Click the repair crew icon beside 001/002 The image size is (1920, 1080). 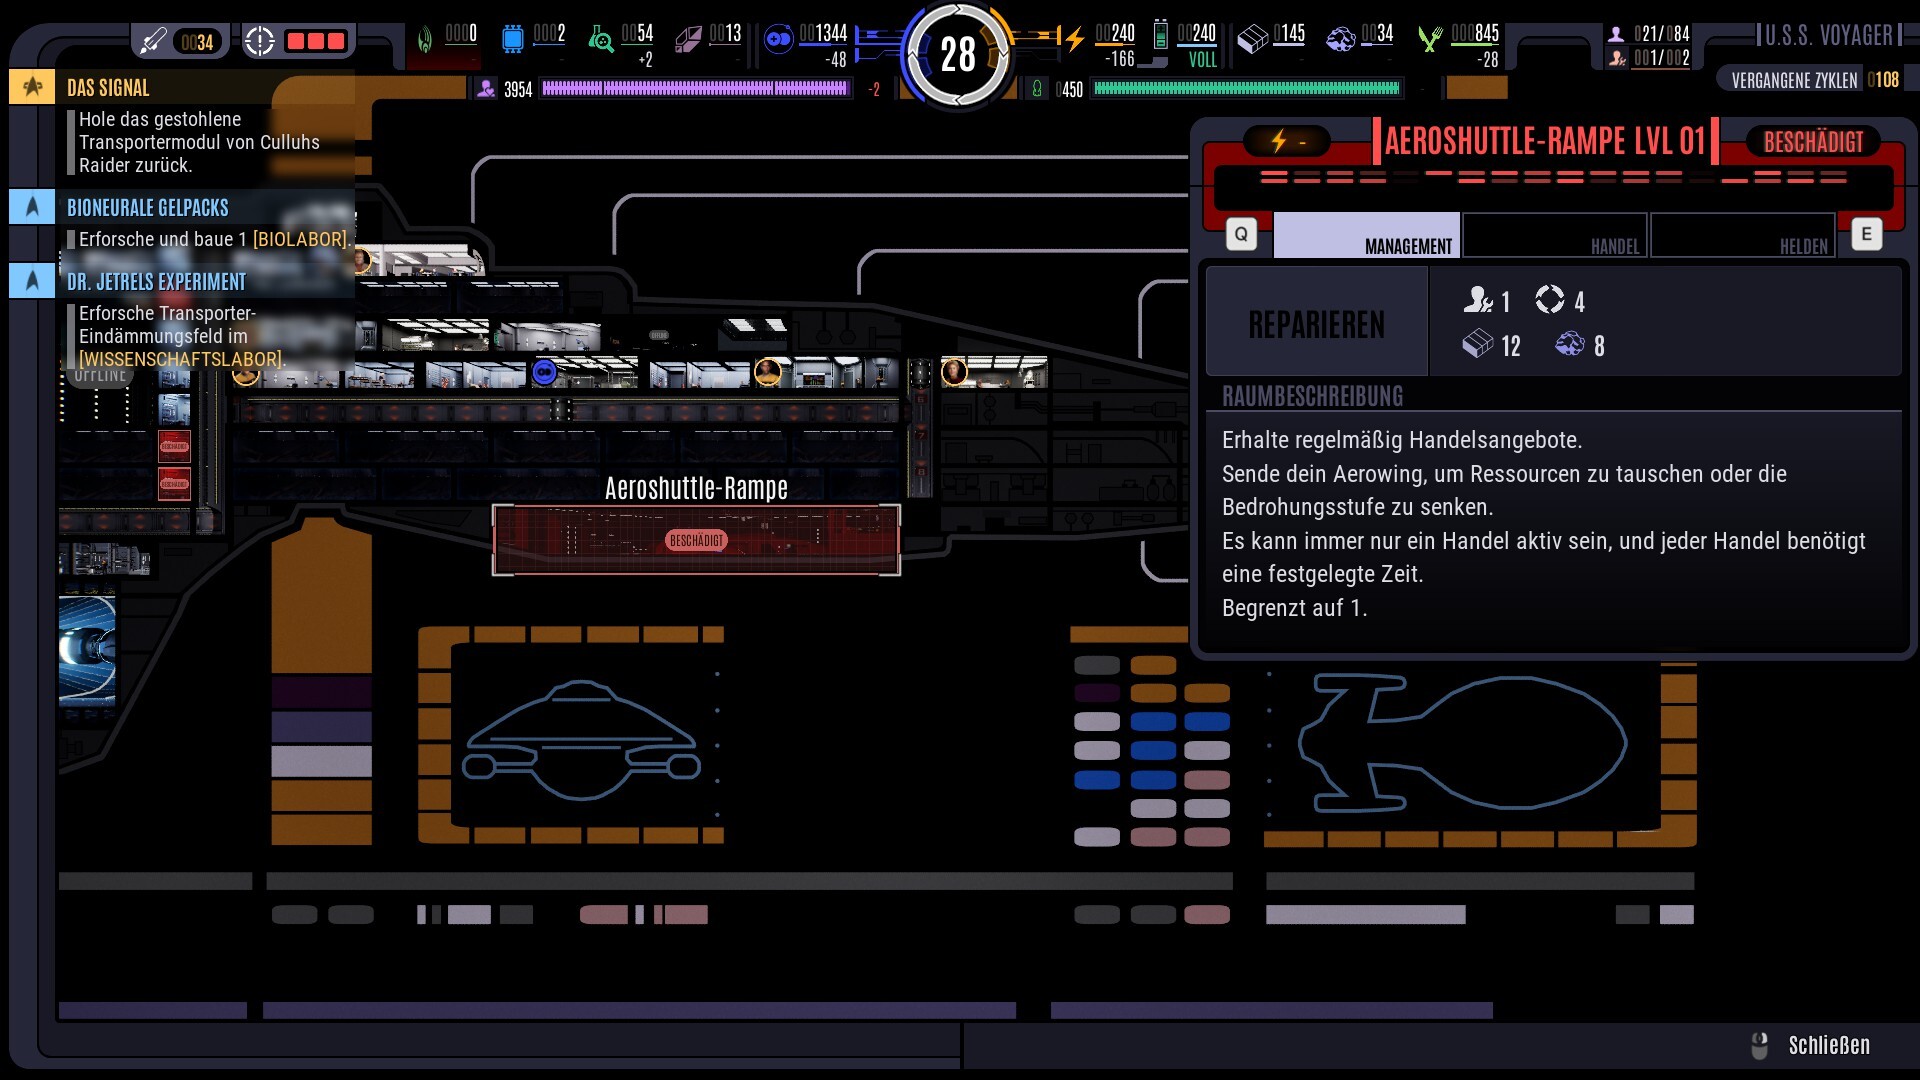point(1616,58)
